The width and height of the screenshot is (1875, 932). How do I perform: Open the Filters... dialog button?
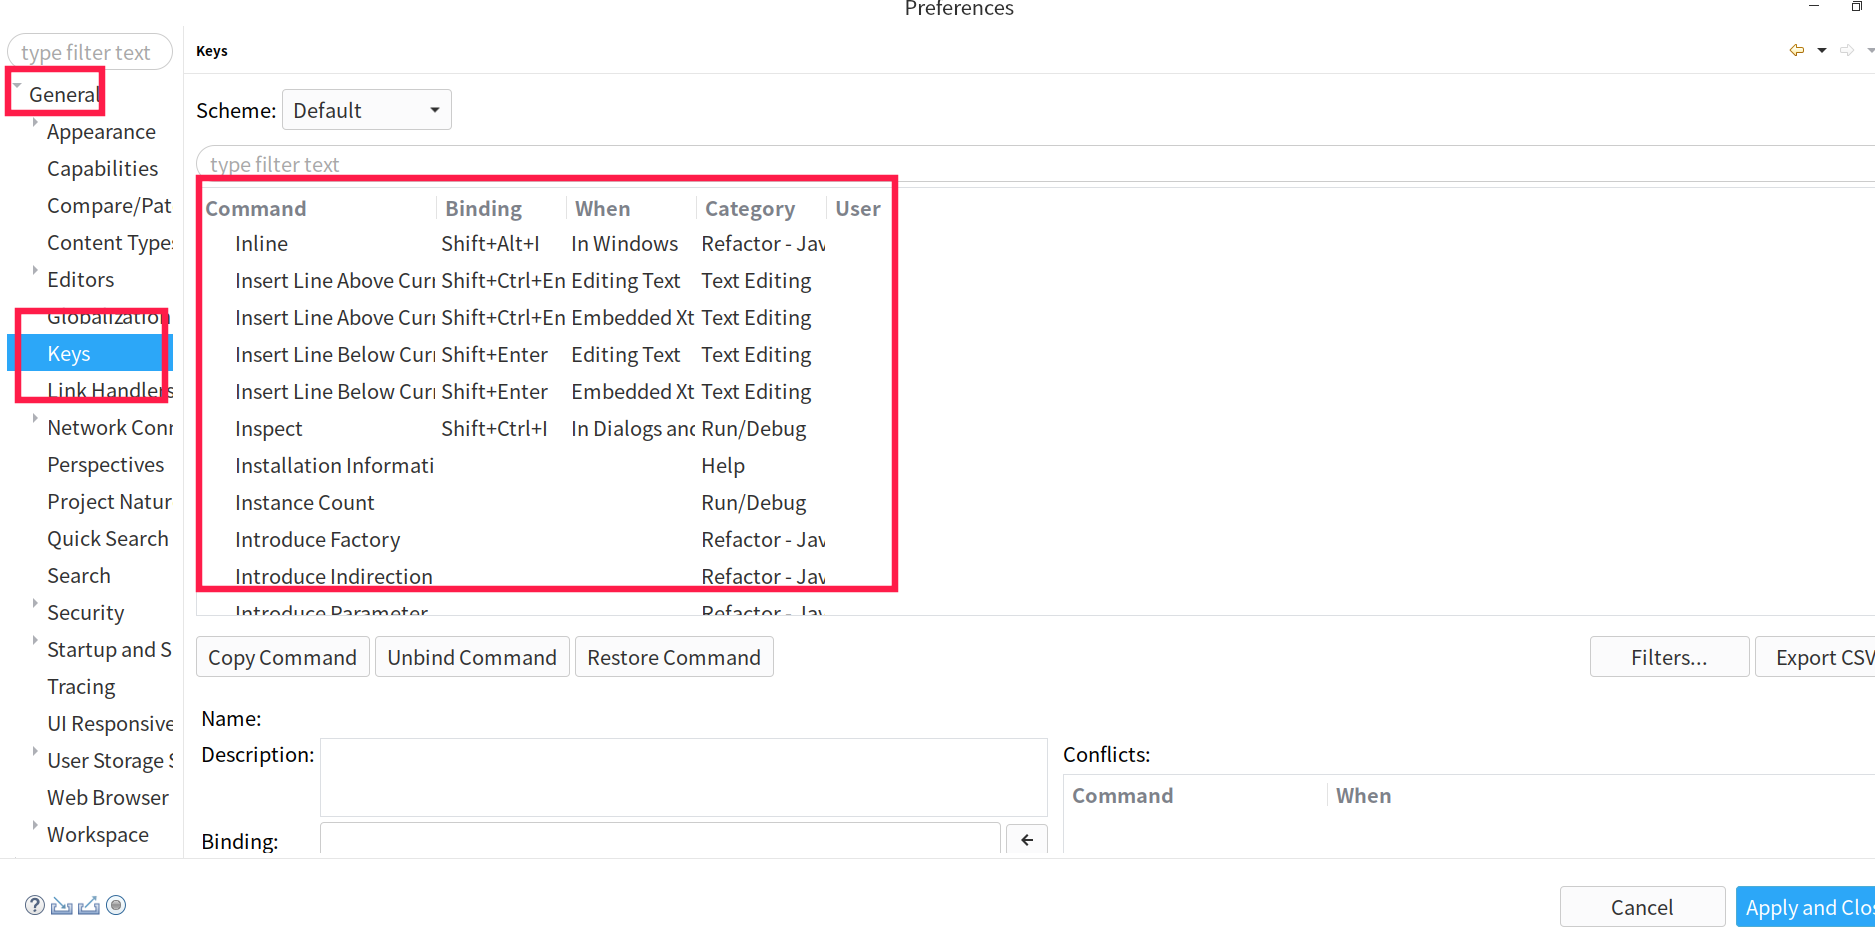pos(1669,657)
